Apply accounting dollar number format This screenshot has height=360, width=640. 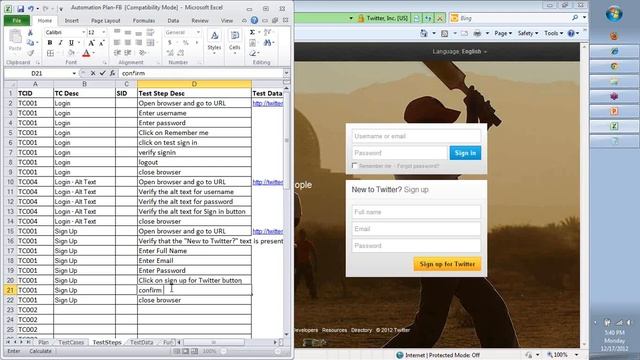pyautogui.click(x=170, y=42)
